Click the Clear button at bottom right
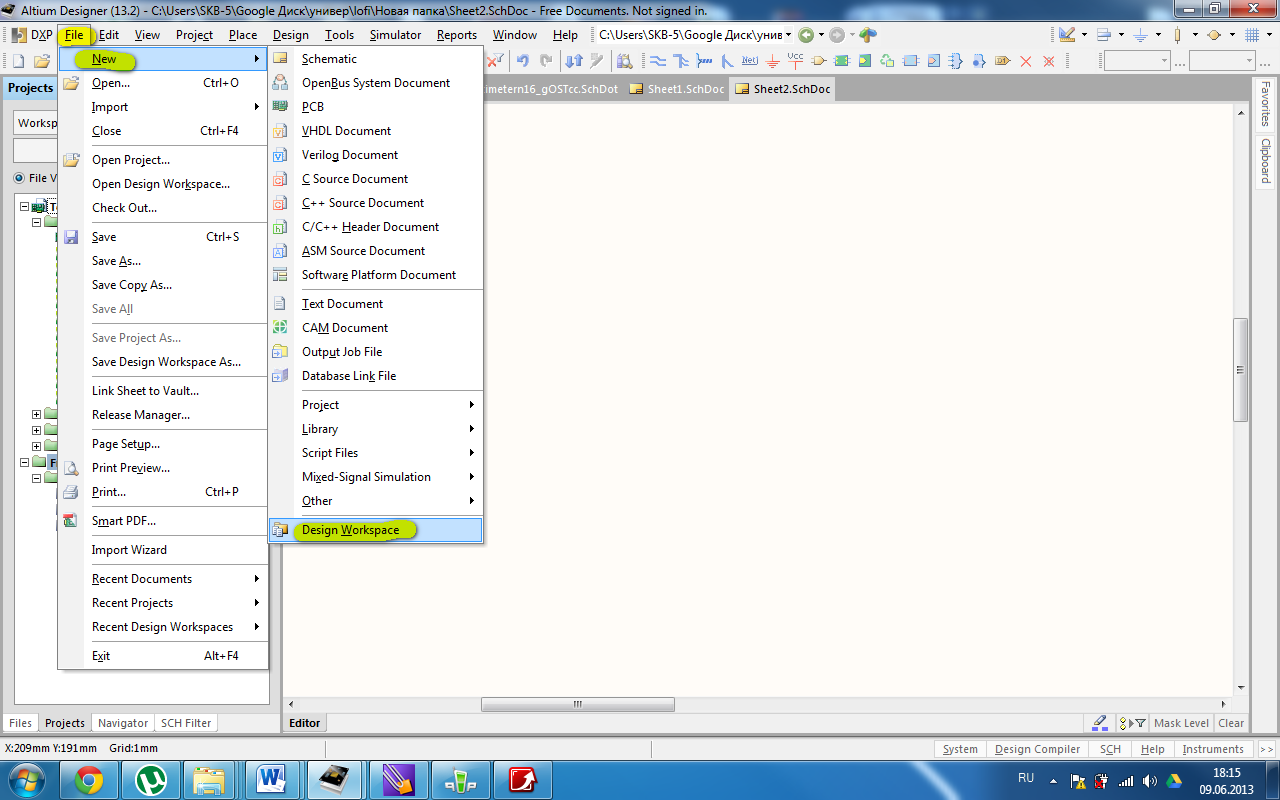1280x800 pixels. click(1231, 723)
